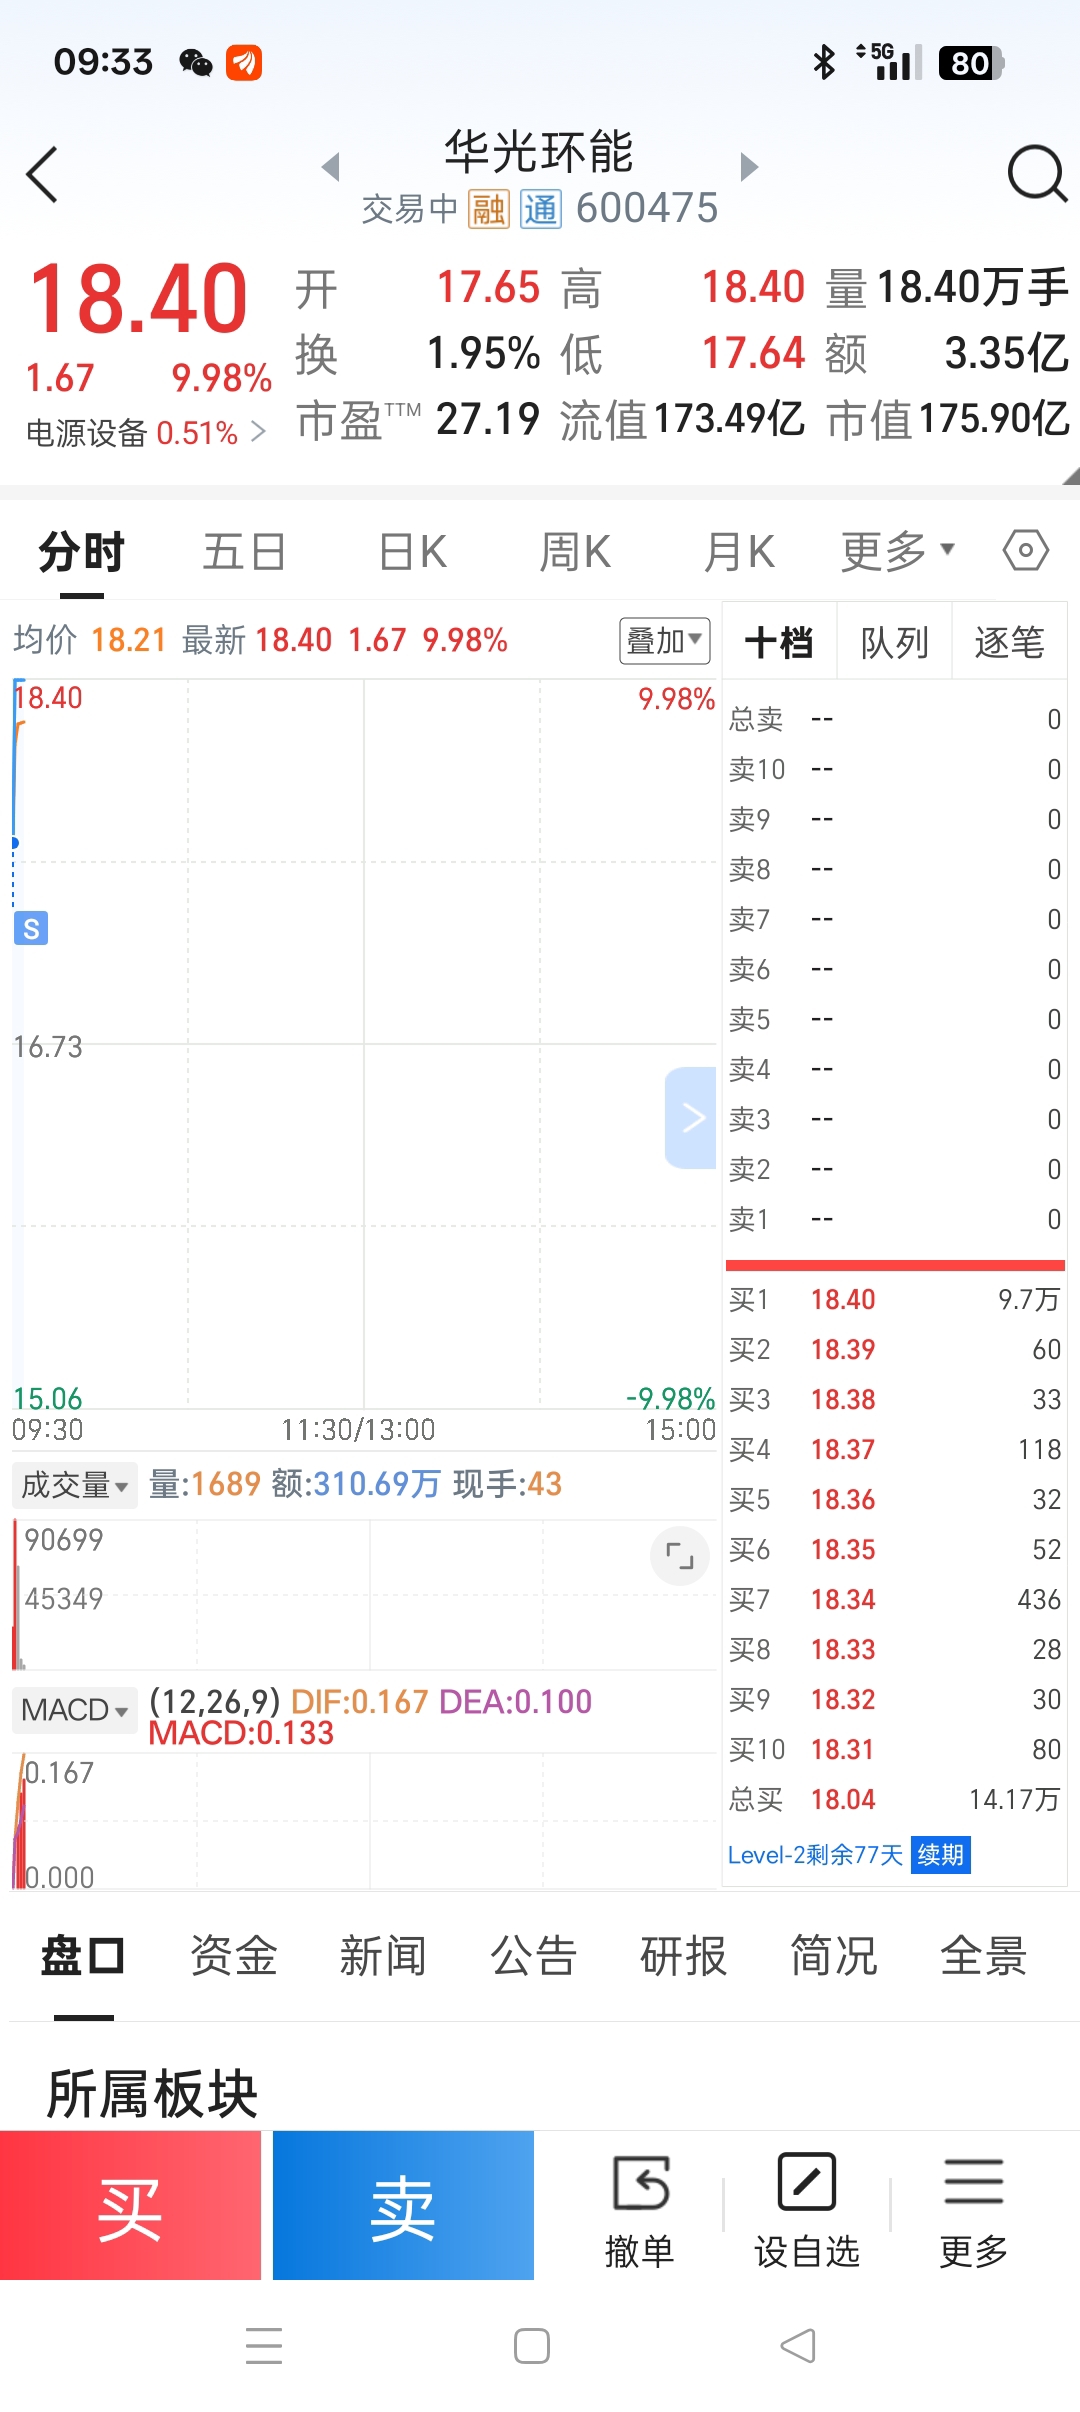The image size is (1080, 2412).
Task: Tap the battery level indicator
Action: 971,63
